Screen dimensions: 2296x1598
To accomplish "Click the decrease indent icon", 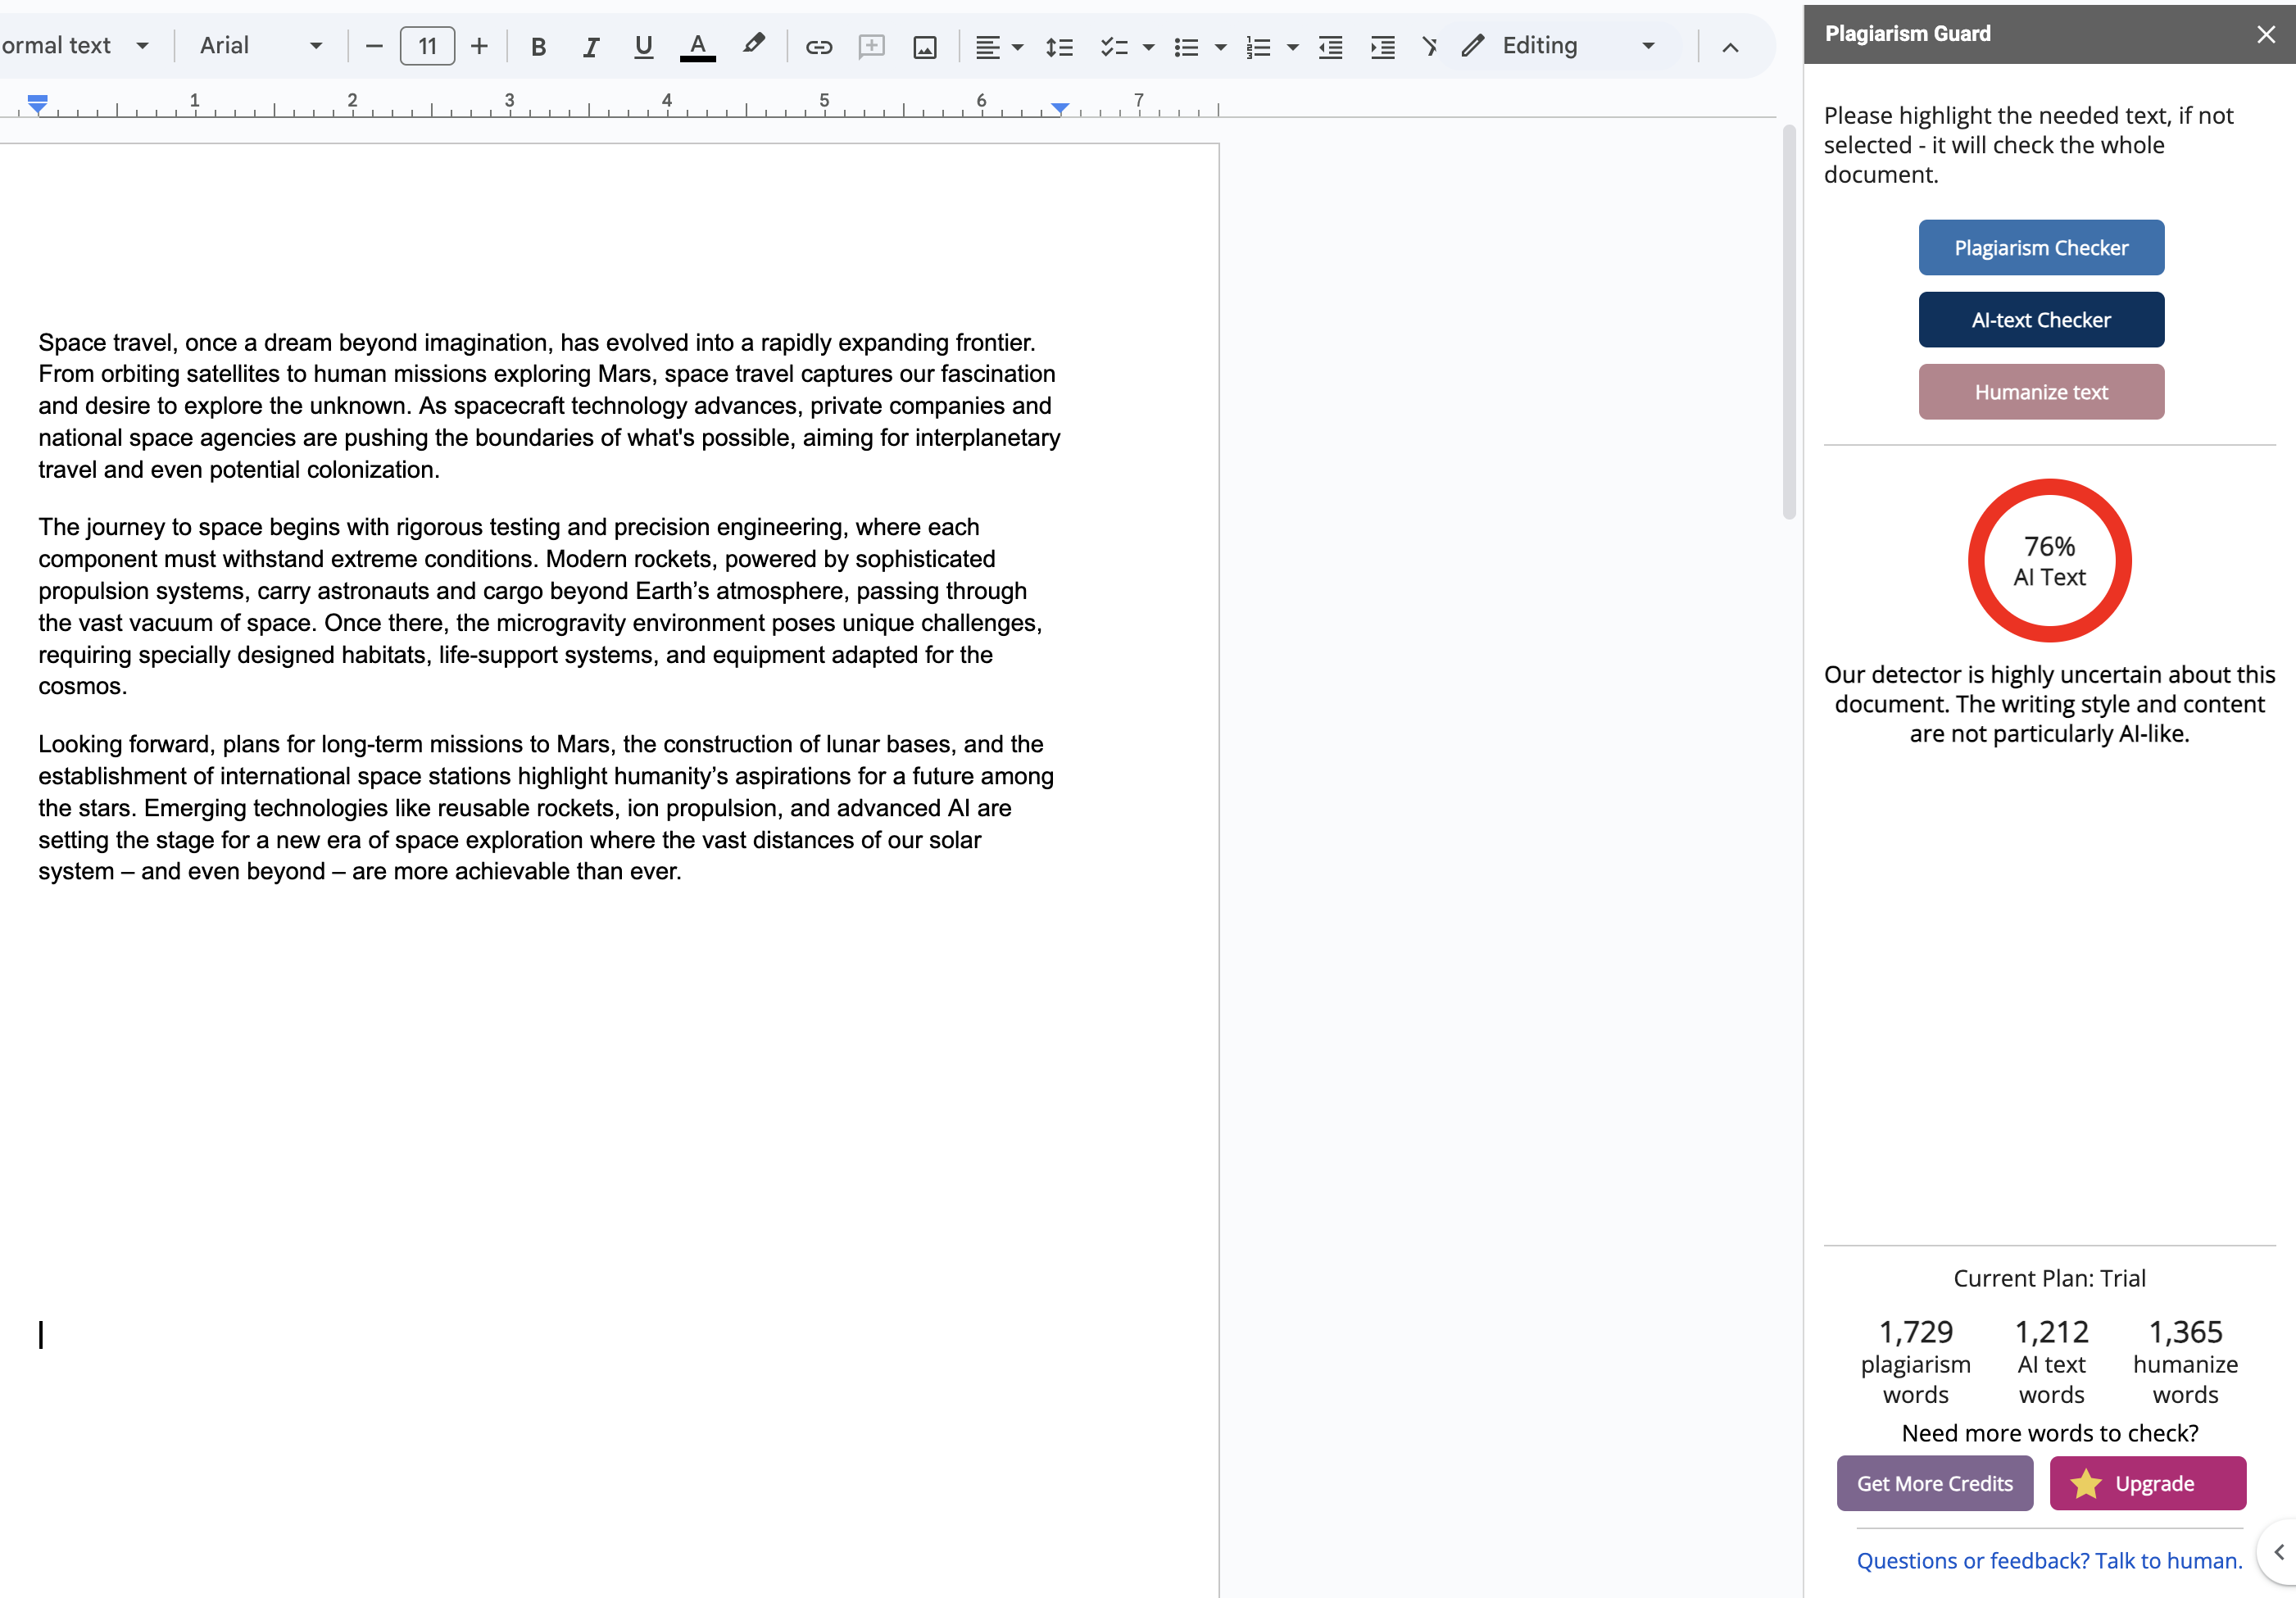I will point(1330,46).
